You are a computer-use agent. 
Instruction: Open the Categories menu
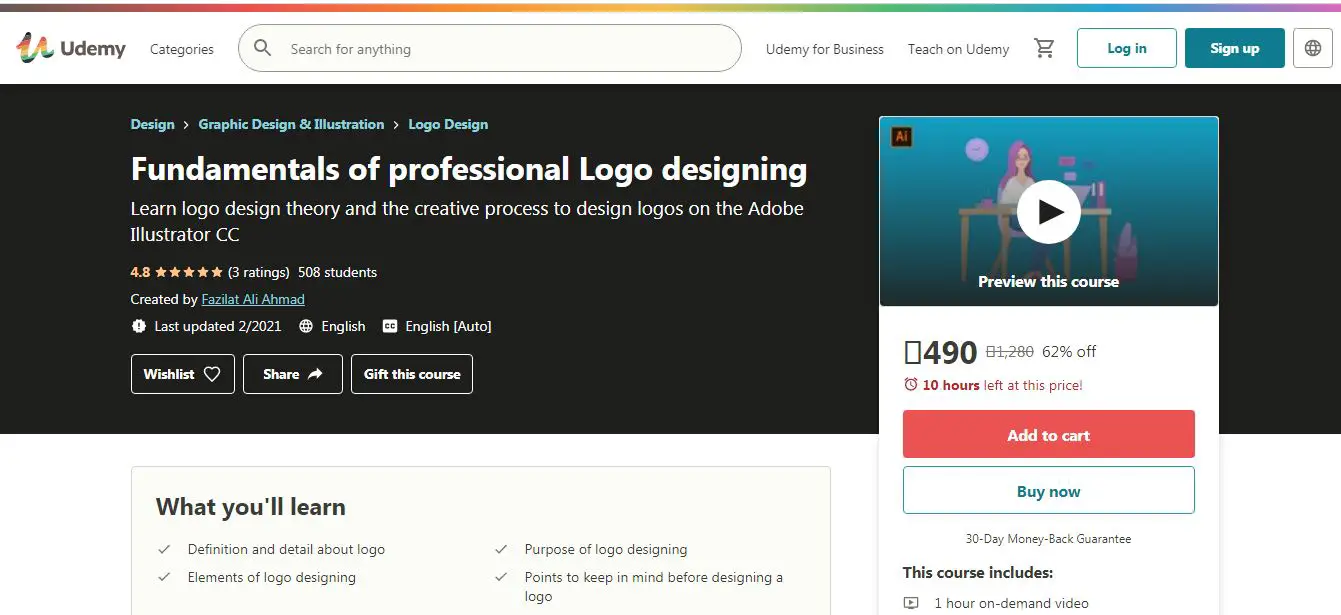tap(182, 49)
